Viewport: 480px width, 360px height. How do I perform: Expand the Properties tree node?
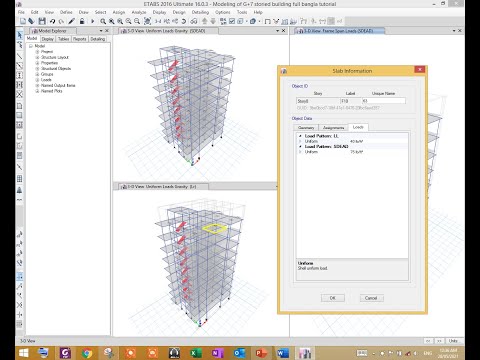(x=37, y=63)
